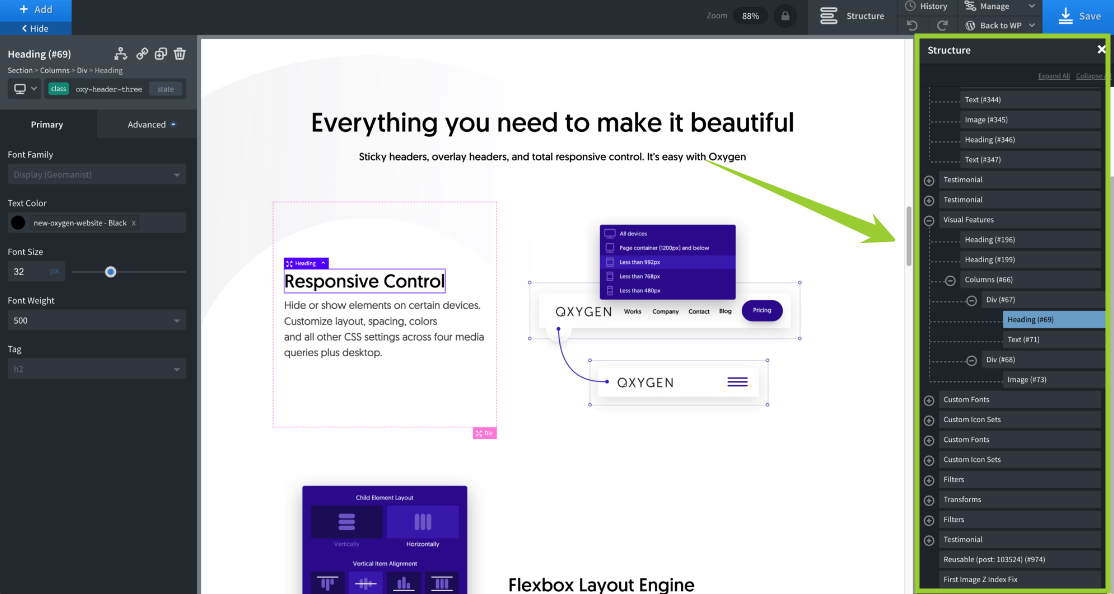
Task: Switch to the Primary tab
Action: [x=47, y=124]
